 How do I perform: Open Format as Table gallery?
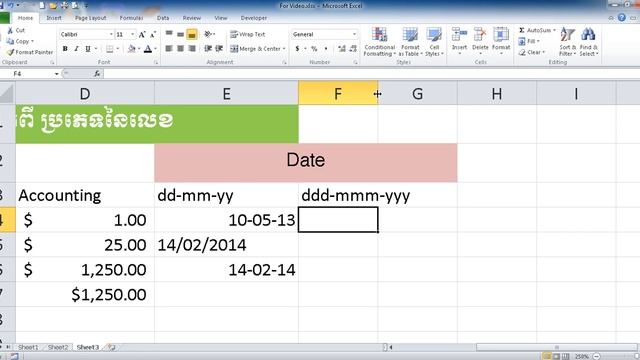(410, 42)
